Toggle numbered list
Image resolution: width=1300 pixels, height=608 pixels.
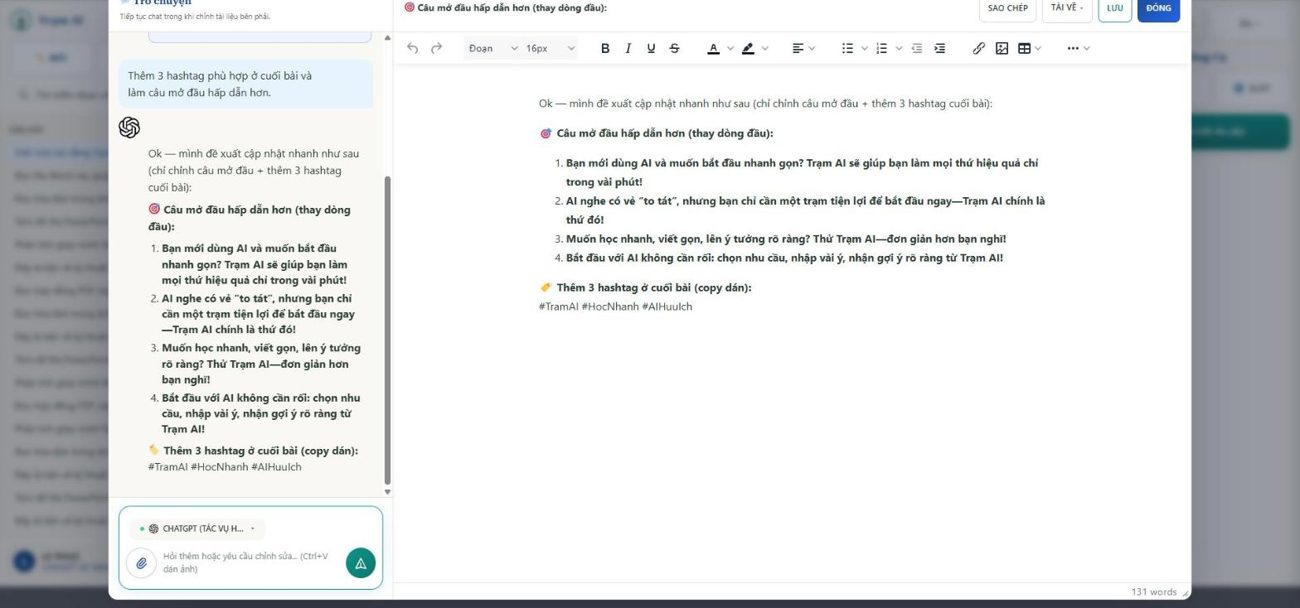click(881, 48)
